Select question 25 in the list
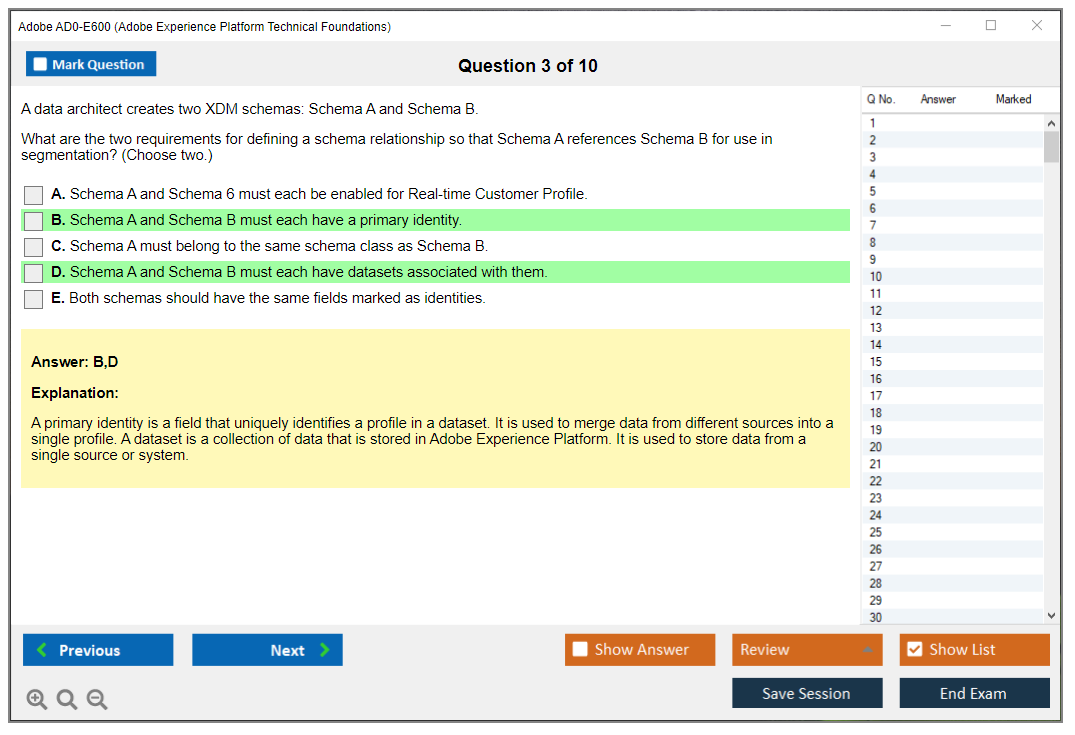The image size is (1075, 735). pos(876,532)
